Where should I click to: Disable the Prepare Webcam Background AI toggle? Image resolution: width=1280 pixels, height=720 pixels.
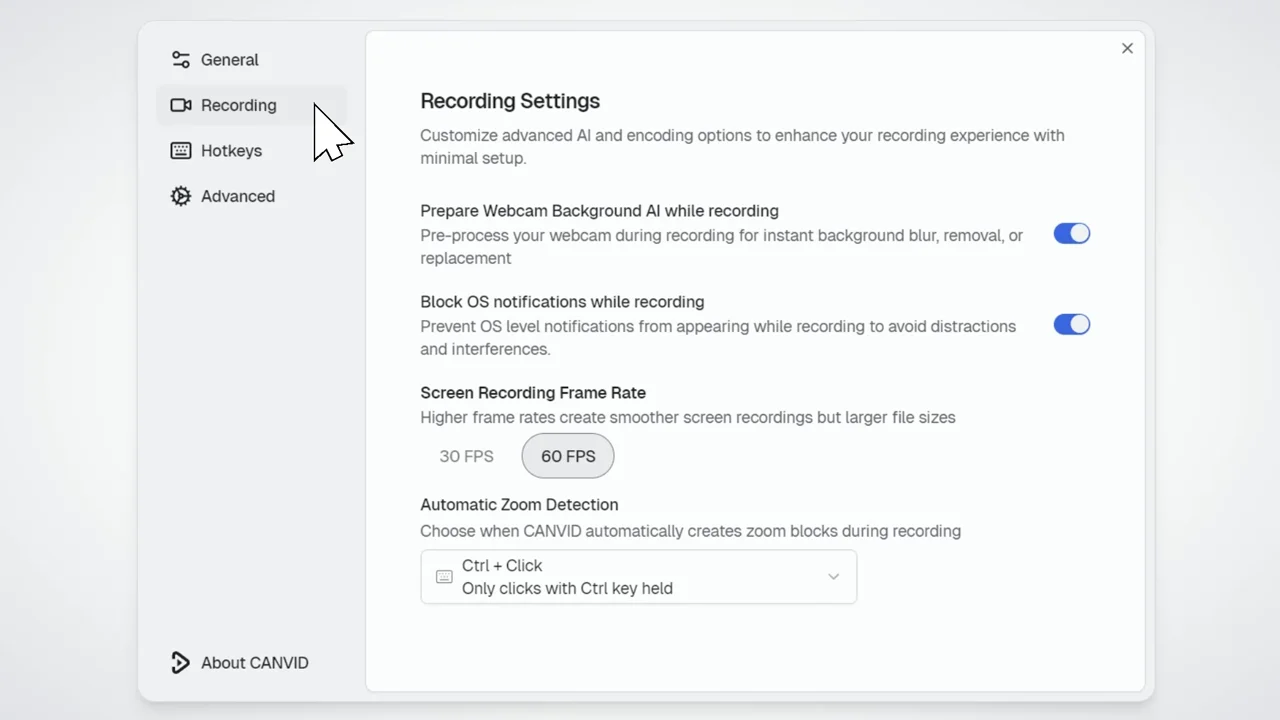point(1072,233)
